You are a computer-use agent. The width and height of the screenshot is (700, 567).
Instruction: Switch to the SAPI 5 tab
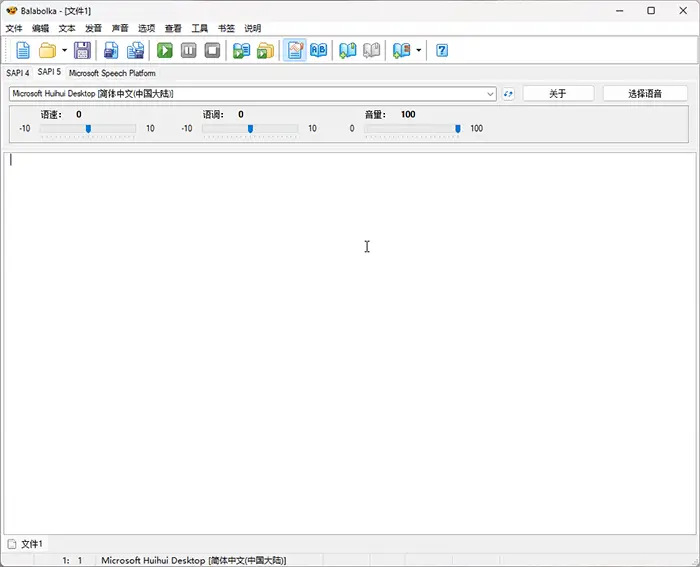[x=49, y=72]
